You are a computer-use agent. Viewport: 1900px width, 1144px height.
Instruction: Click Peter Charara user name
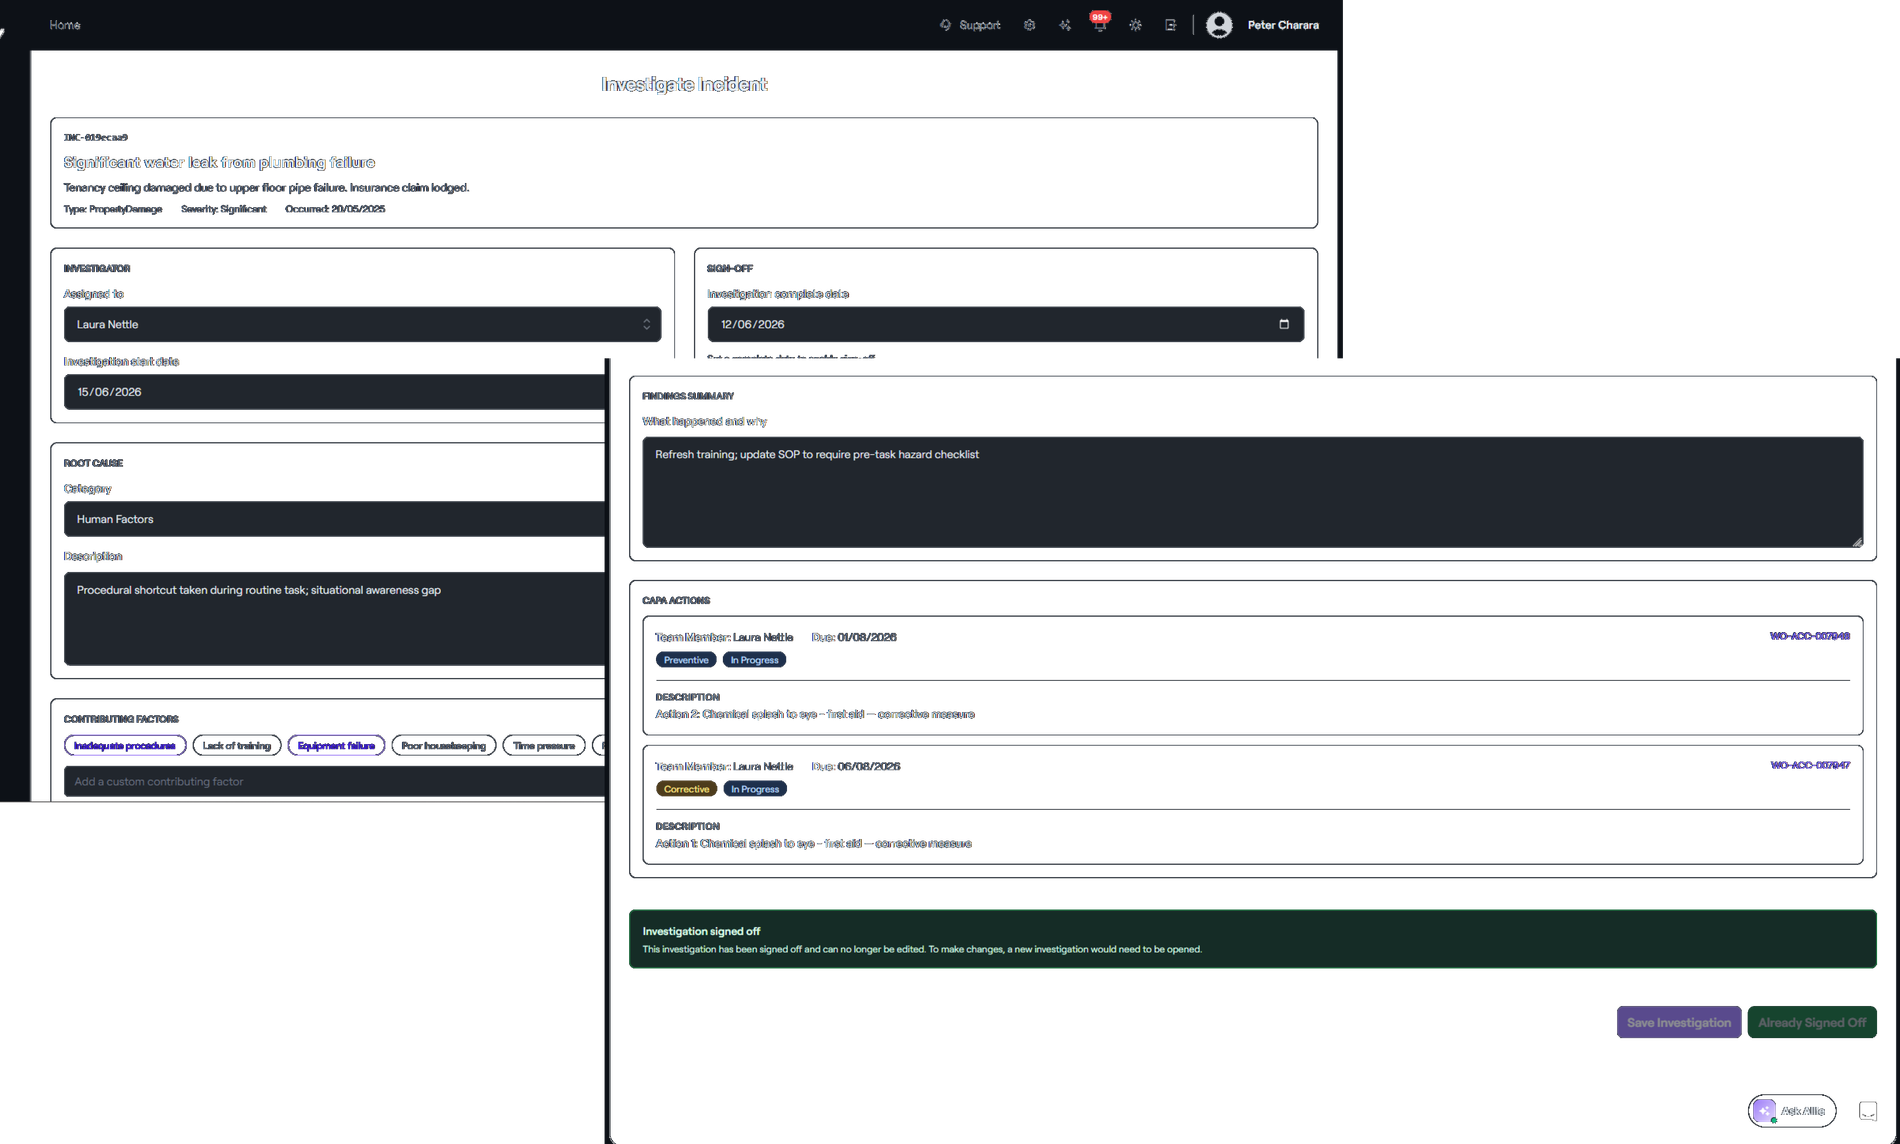1283,25
